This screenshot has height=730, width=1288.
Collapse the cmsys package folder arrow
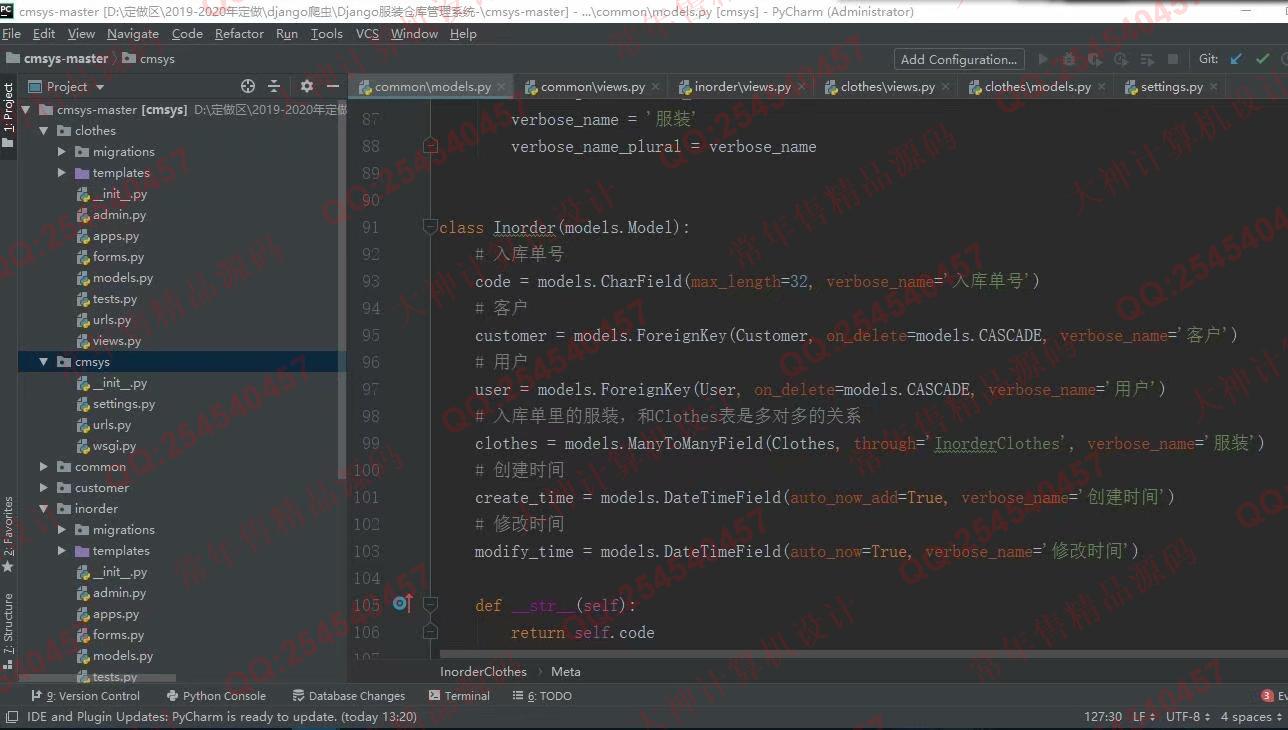pyautogui.click(x=44, y=362)
